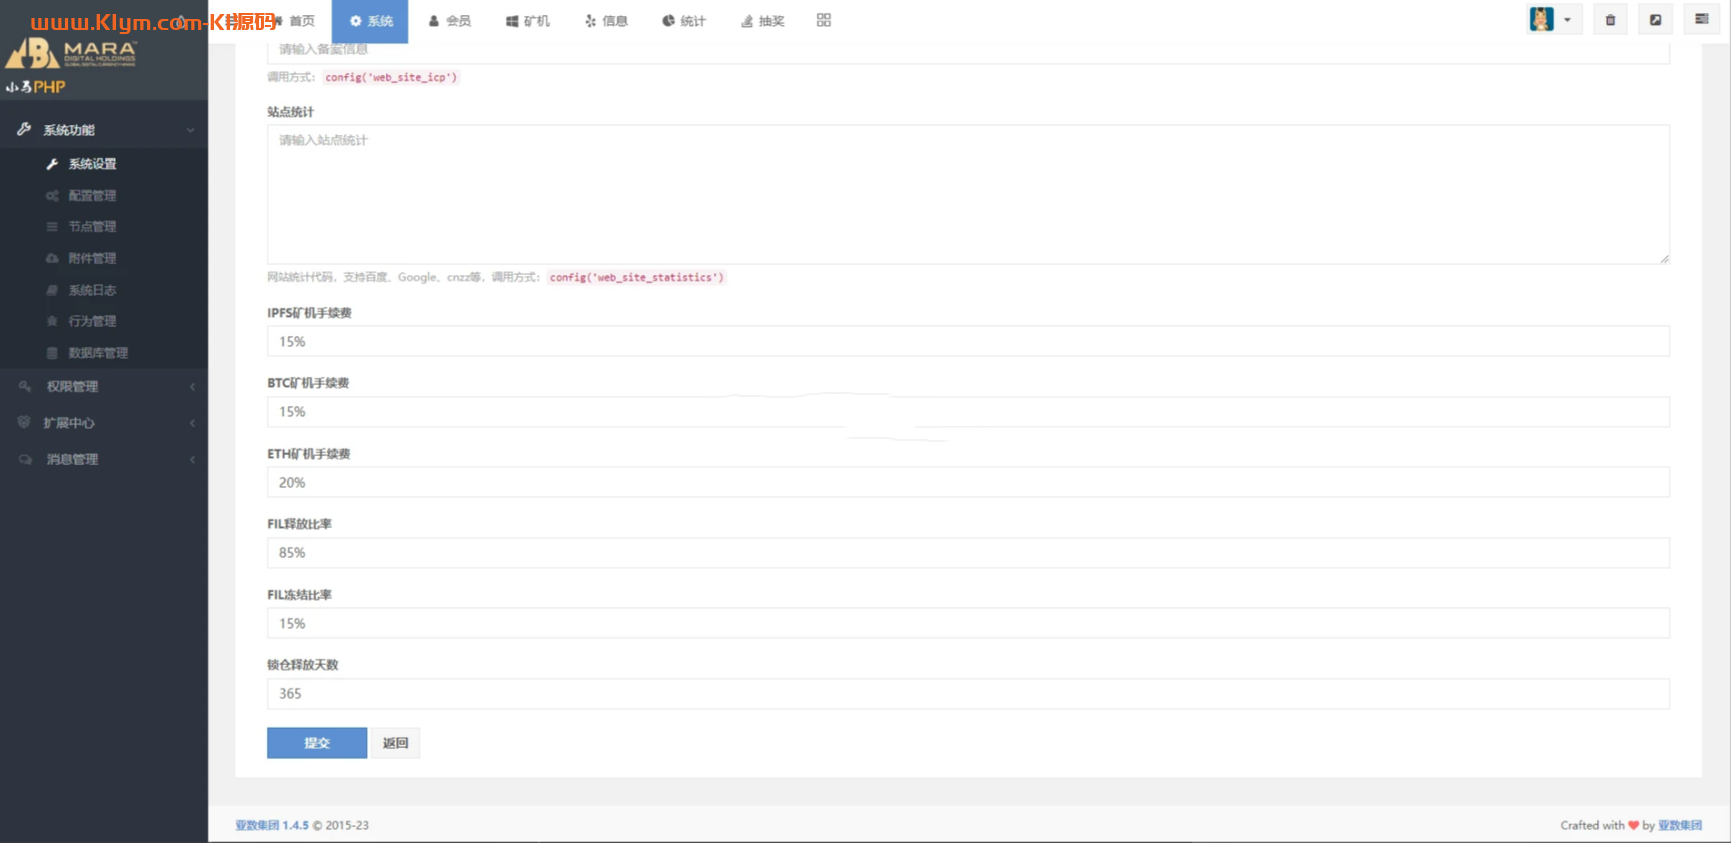Click the grid apps icon in top navigation
This screenshot has width=1731, height=843.
[824, 20]
